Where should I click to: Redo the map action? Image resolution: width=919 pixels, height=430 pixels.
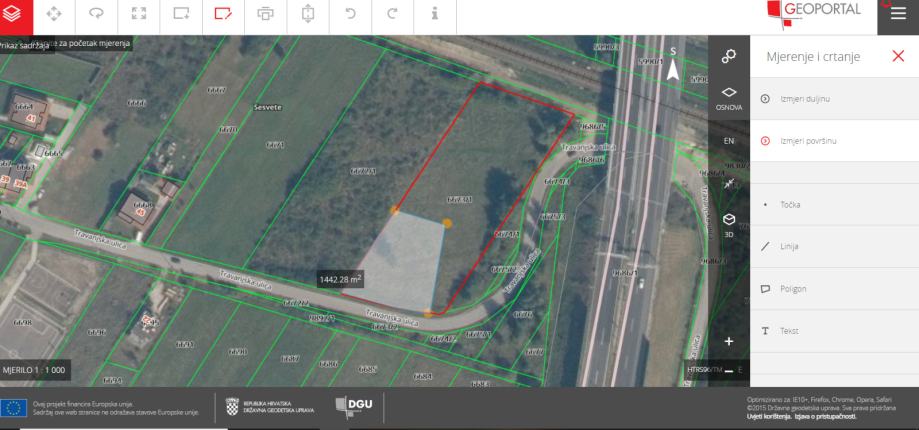tap(393, 14)
